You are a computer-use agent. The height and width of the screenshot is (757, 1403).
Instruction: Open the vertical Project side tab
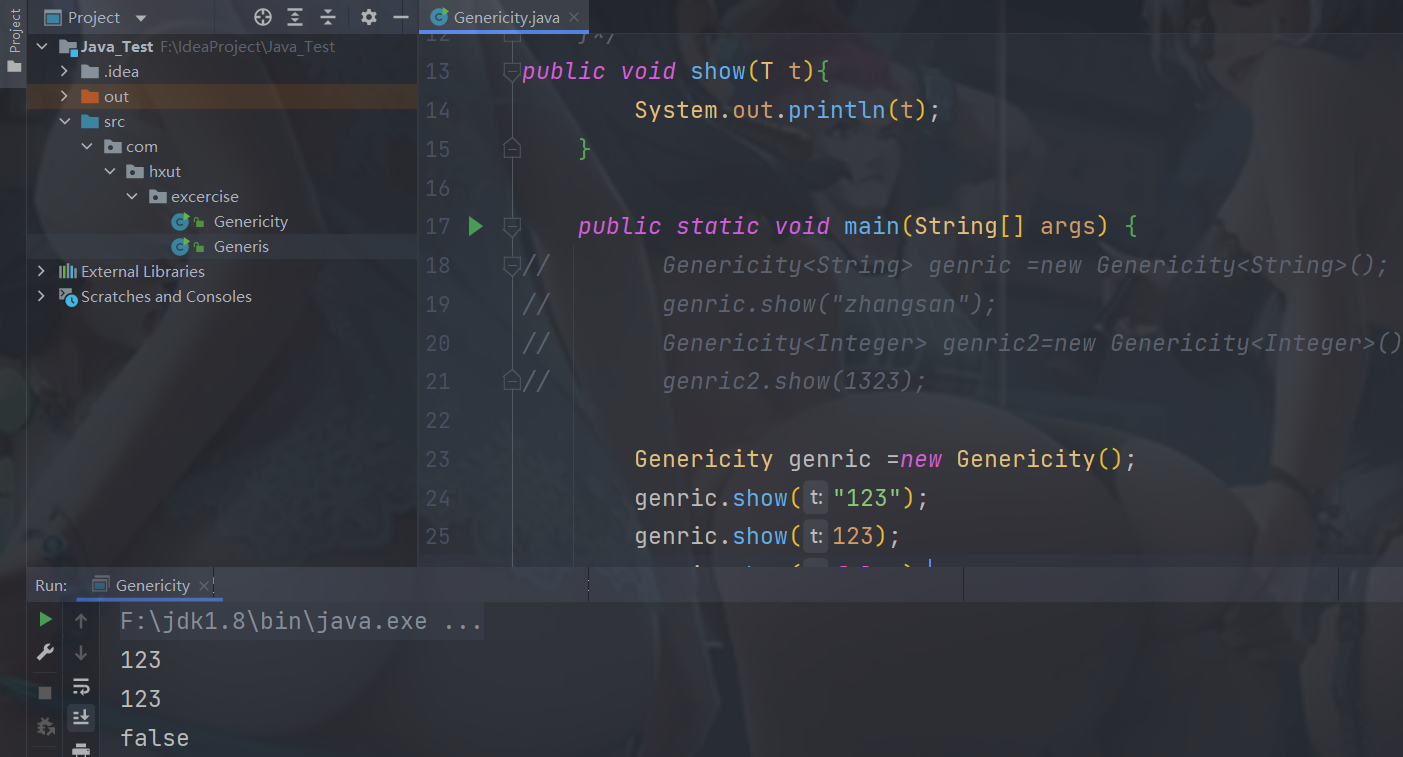pos(14,42)
